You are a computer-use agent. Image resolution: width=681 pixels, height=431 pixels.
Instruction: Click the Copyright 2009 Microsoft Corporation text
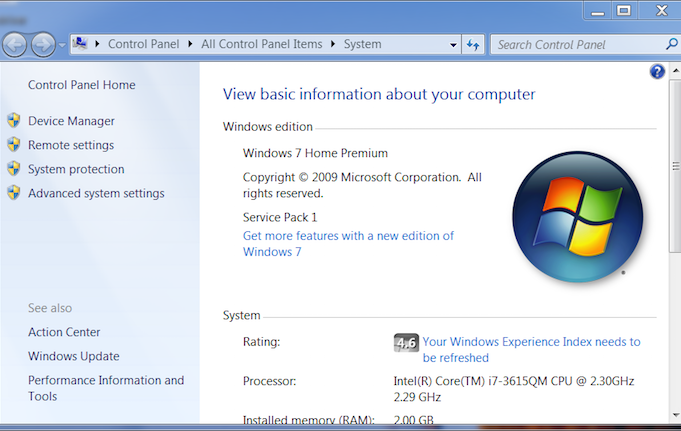tap(362, 185)
